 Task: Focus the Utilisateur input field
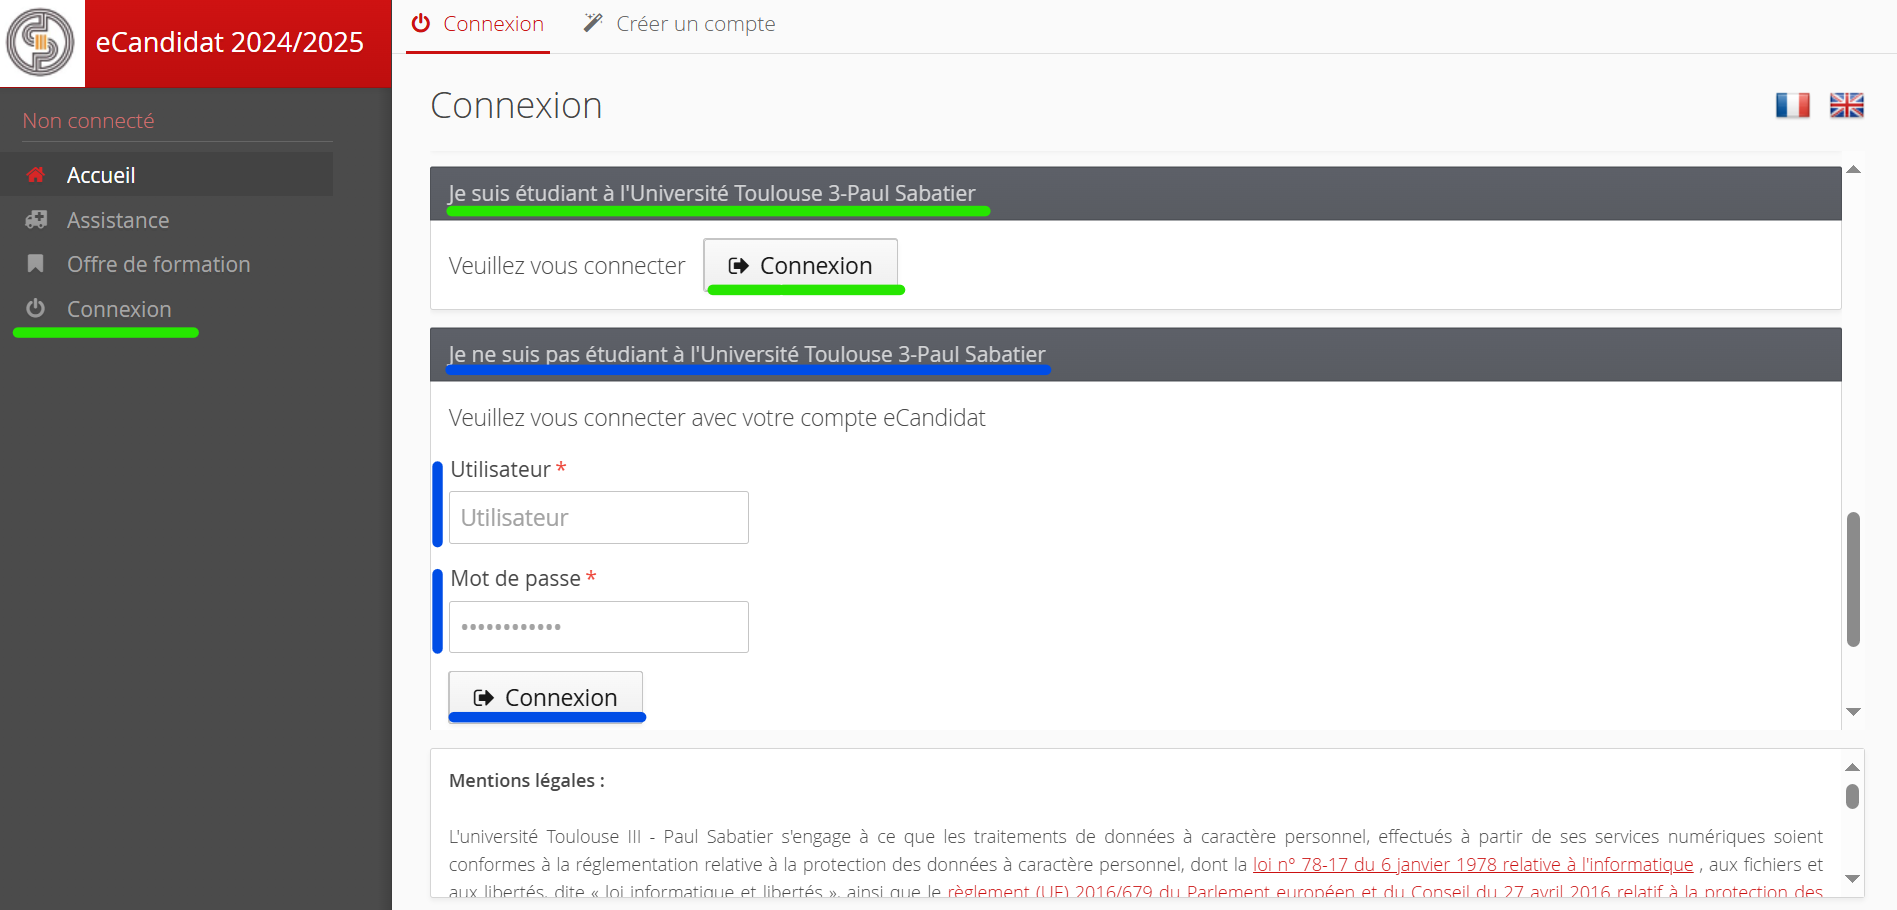[598, 517]
